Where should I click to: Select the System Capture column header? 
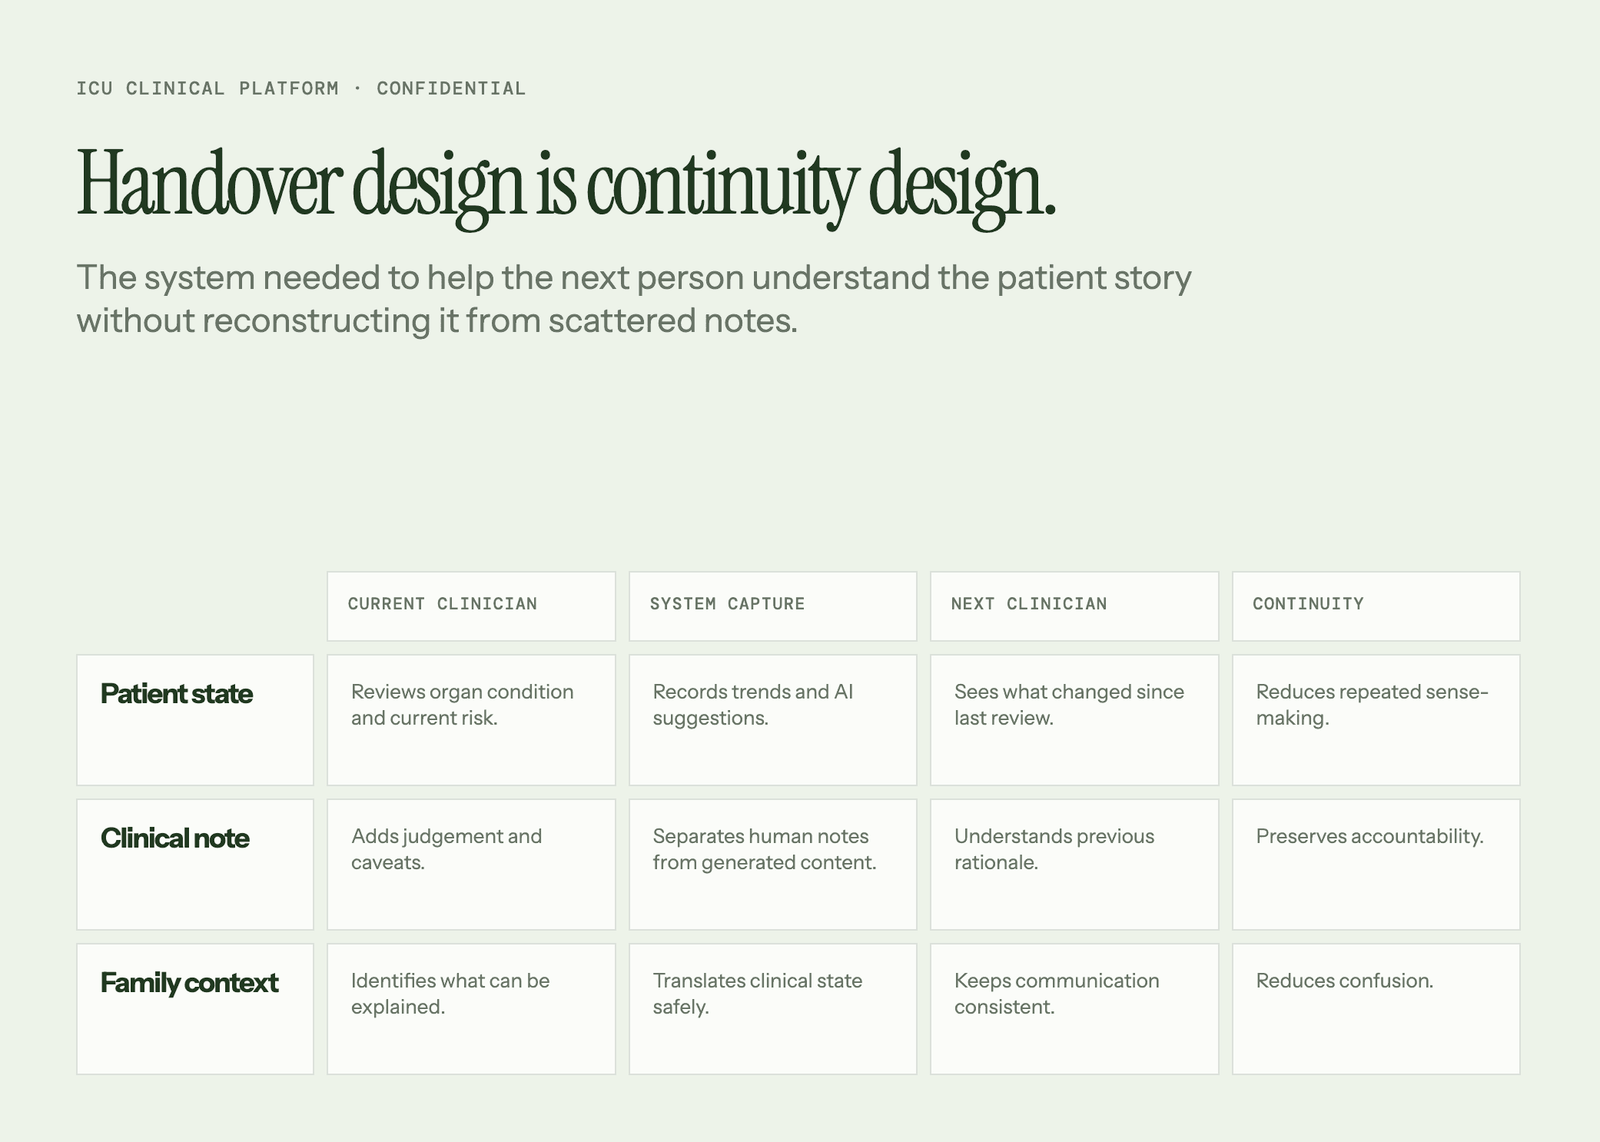pos(773,606)
